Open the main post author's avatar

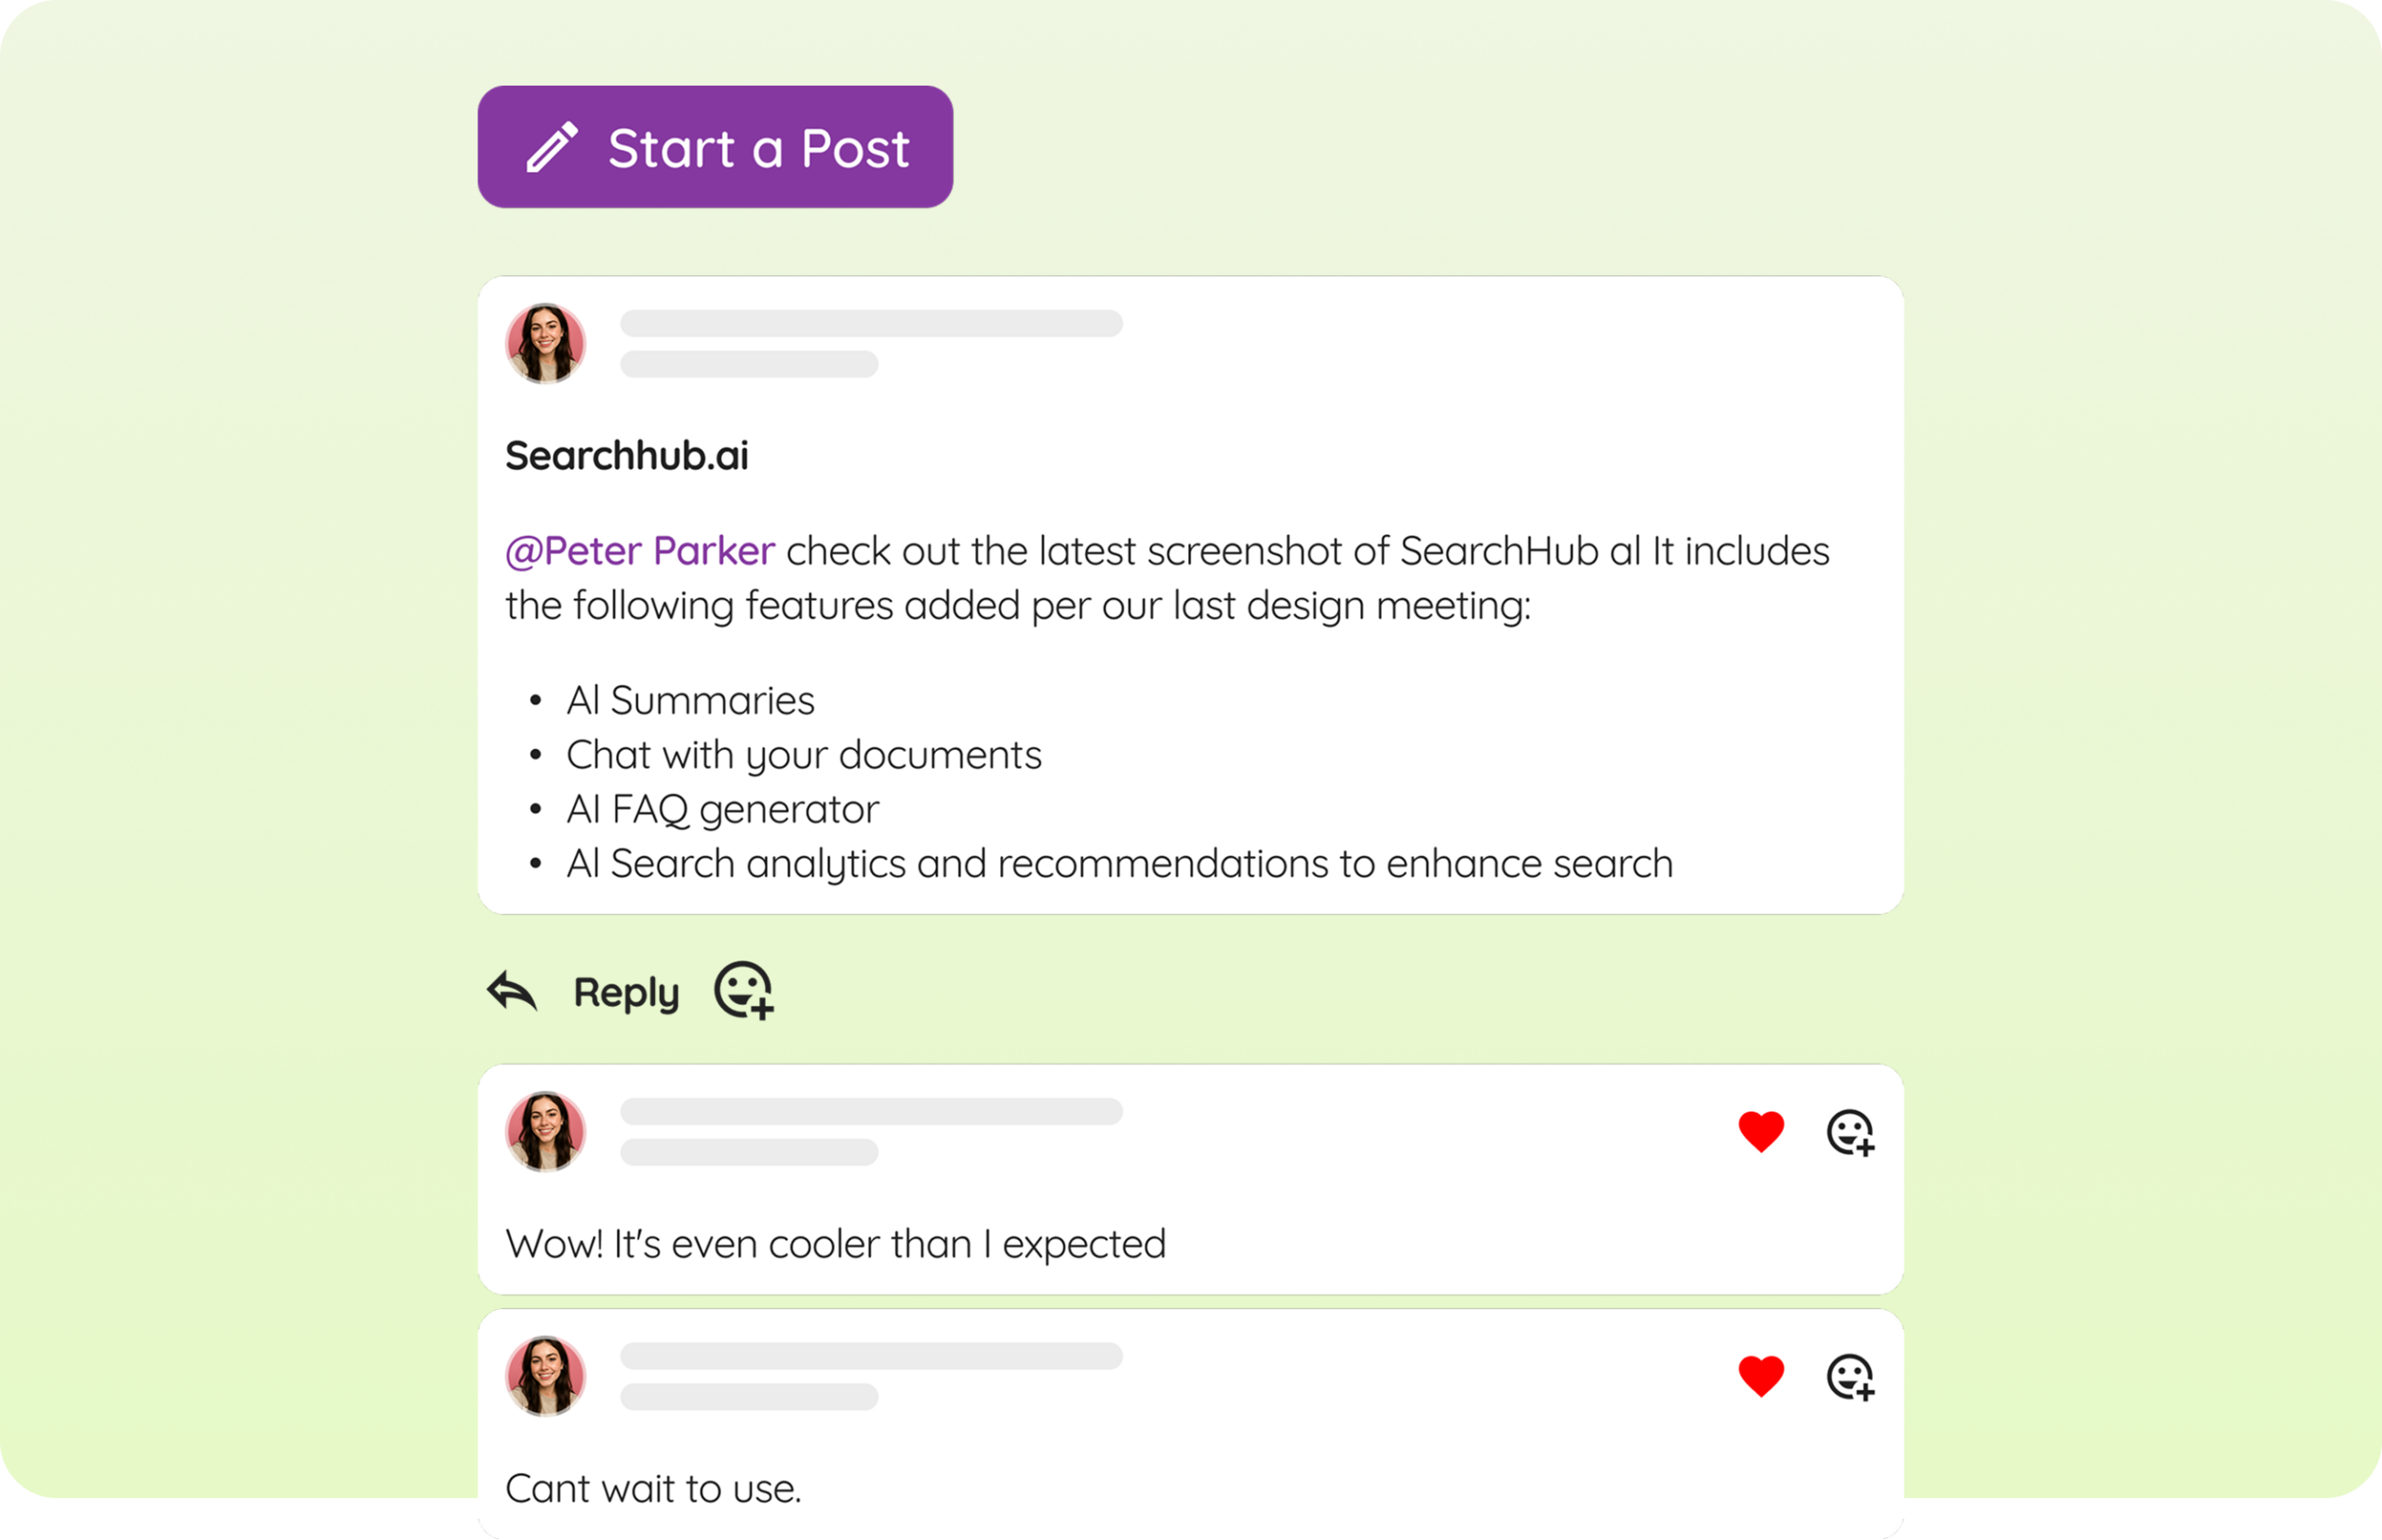[x=545, y=343]
